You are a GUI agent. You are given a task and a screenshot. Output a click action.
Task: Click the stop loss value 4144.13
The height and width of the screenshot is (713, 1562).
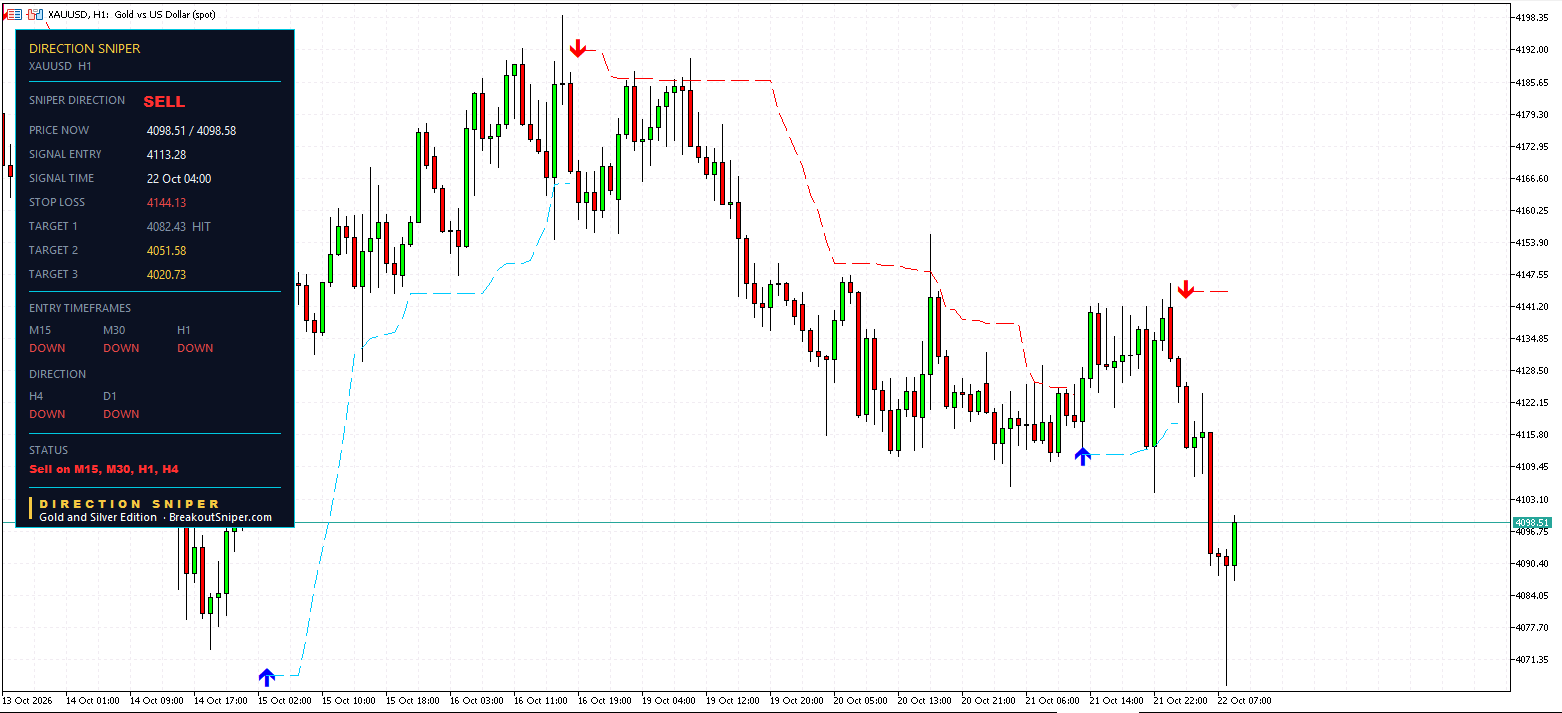tap(166, 202)
